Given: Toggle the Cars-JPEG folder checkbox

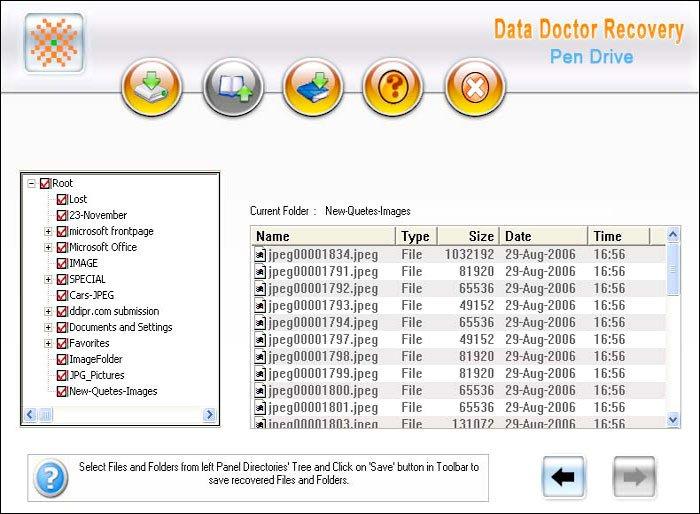Looking at the screenshot, I should click(62, 296).
